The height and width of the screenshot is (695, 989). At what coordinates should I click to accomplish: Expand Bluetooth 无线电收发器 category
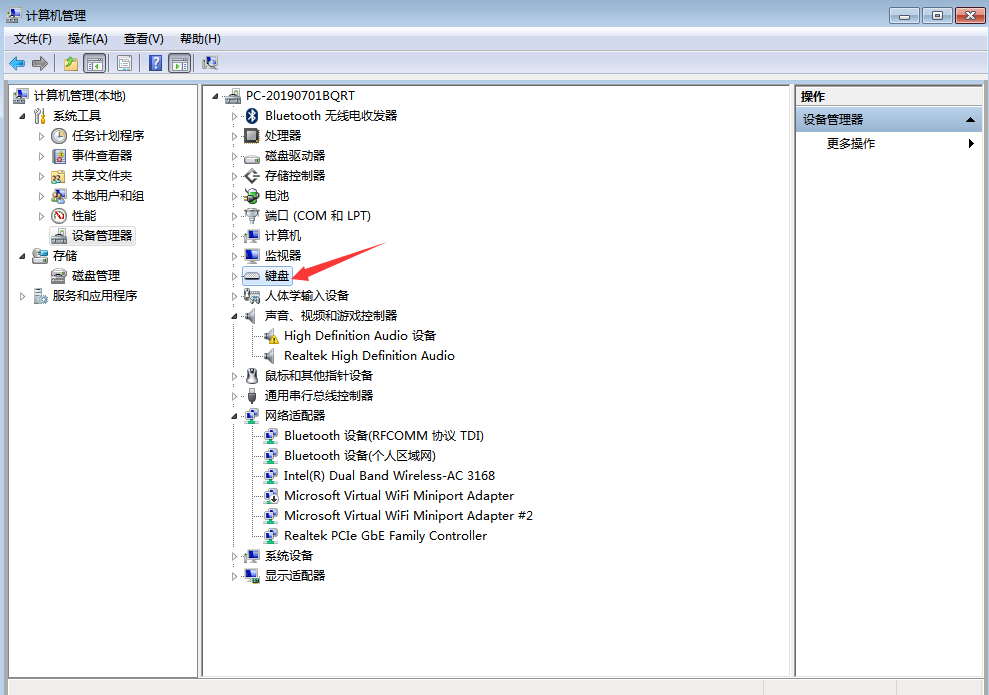[x=235, y=116]
